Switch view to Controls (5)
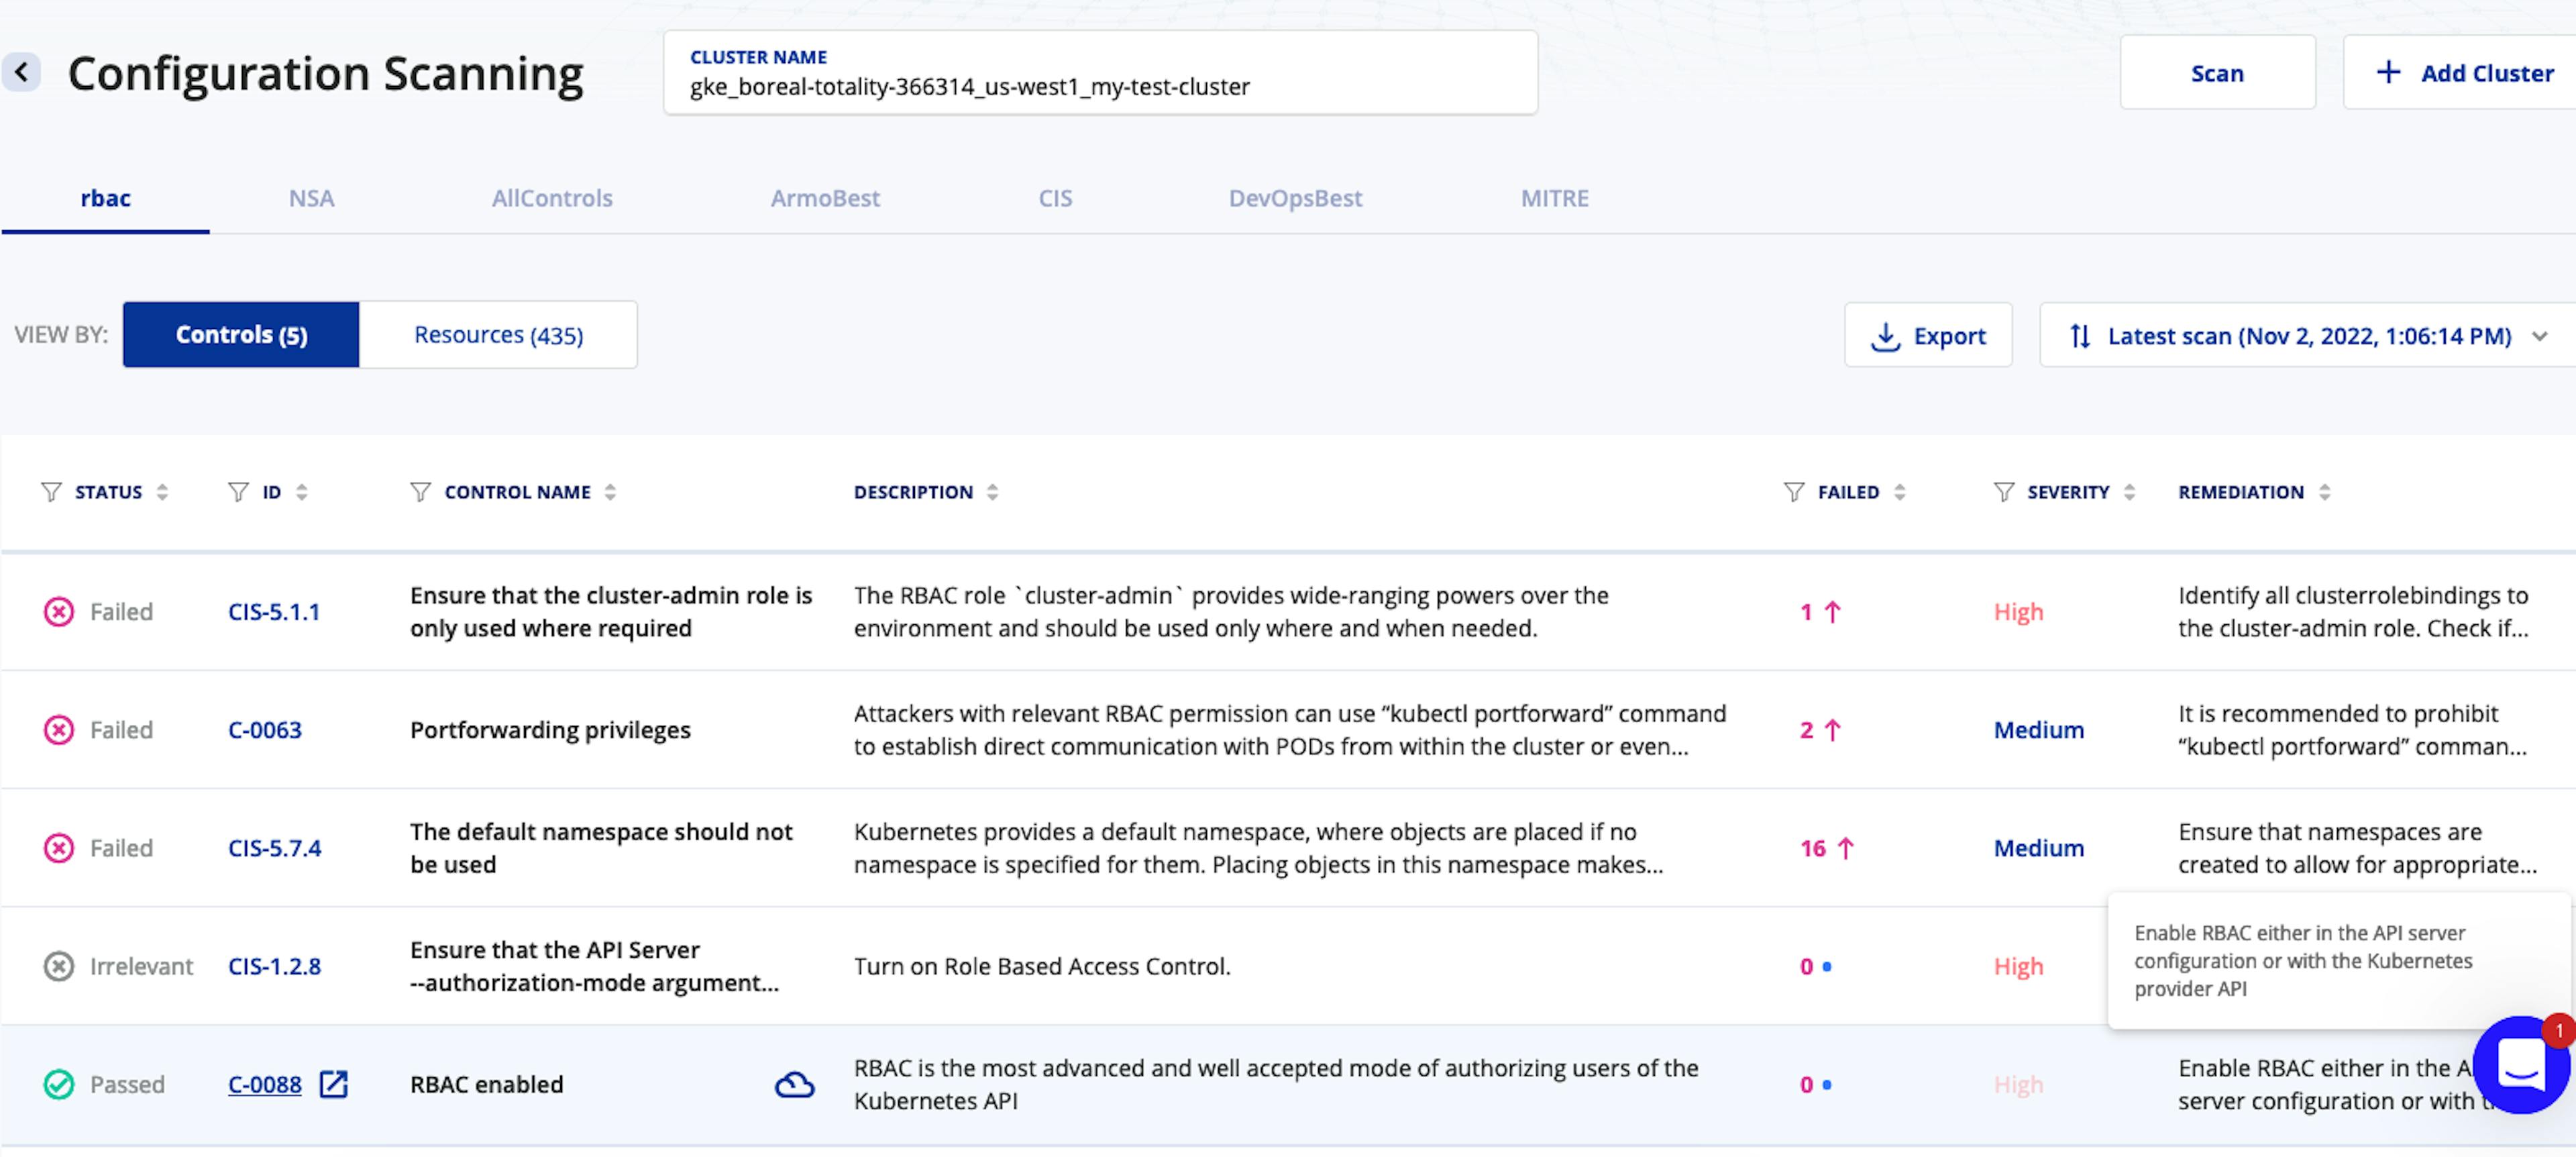This screenshot has height=1157, width=2576. [x=241, y=335]
